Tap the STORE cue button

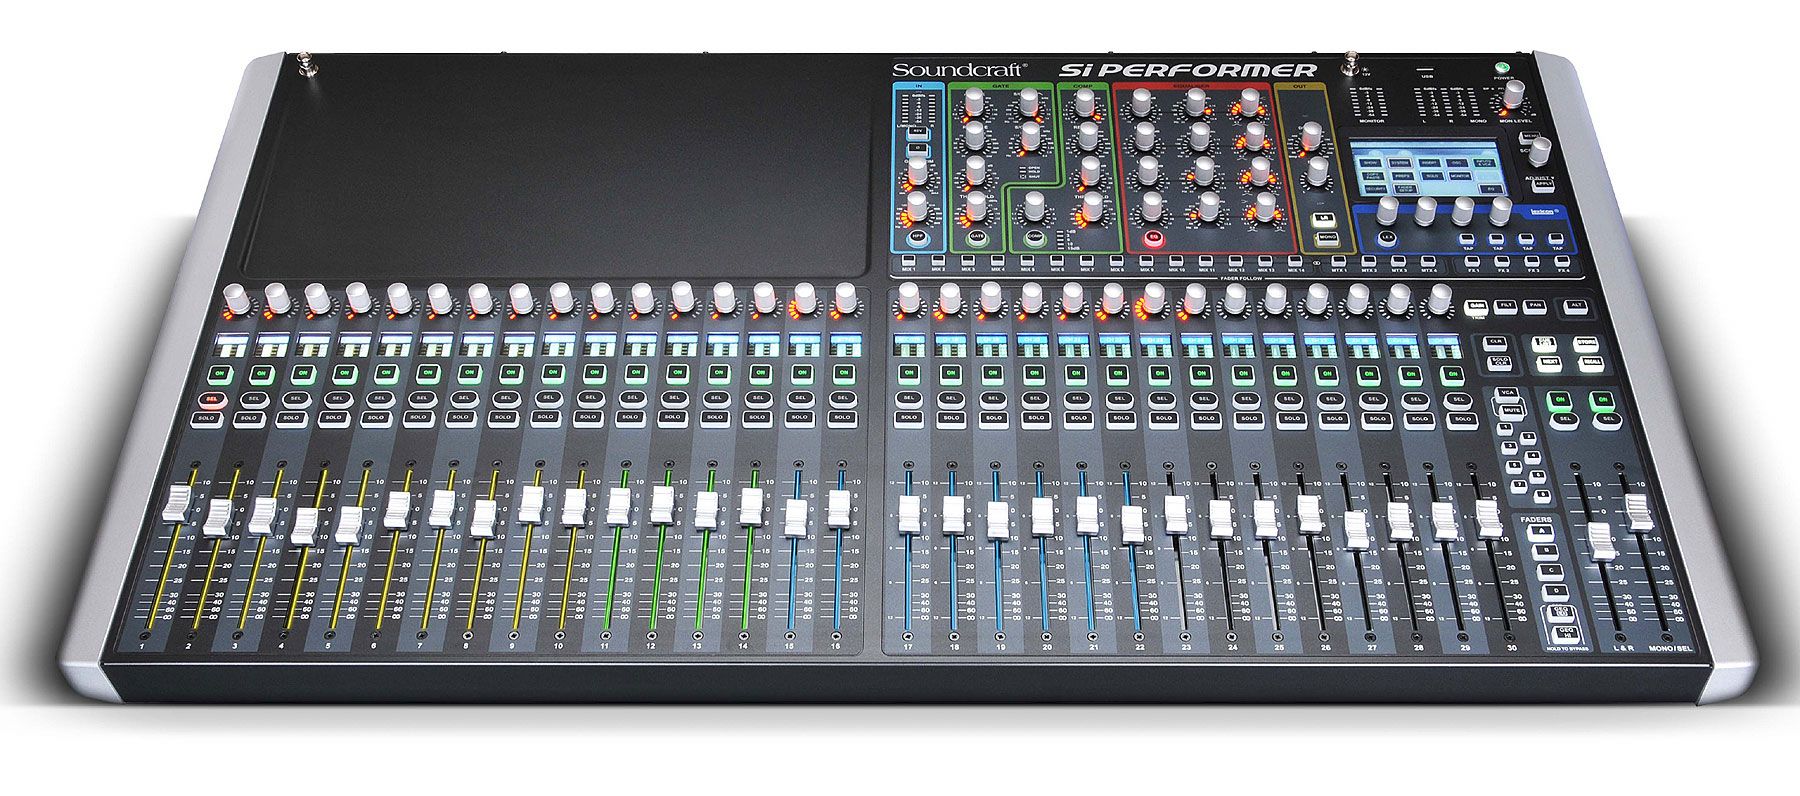[x=1585, y=342]
